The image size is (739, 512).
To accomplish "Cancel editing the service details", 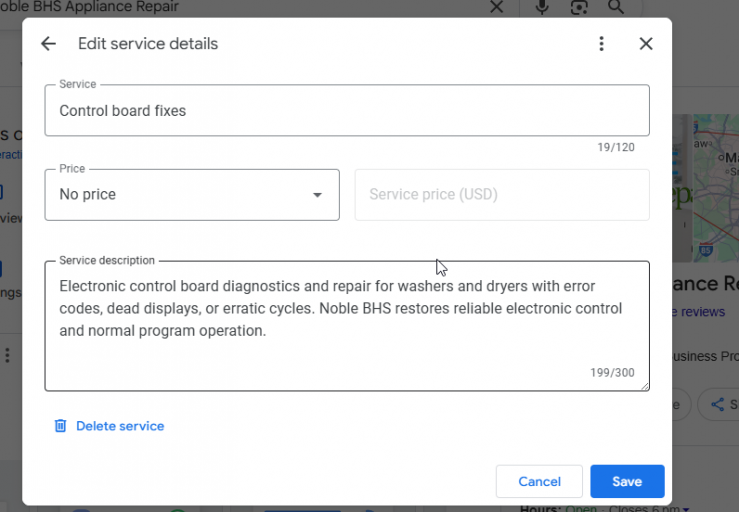I will [539, 481].
